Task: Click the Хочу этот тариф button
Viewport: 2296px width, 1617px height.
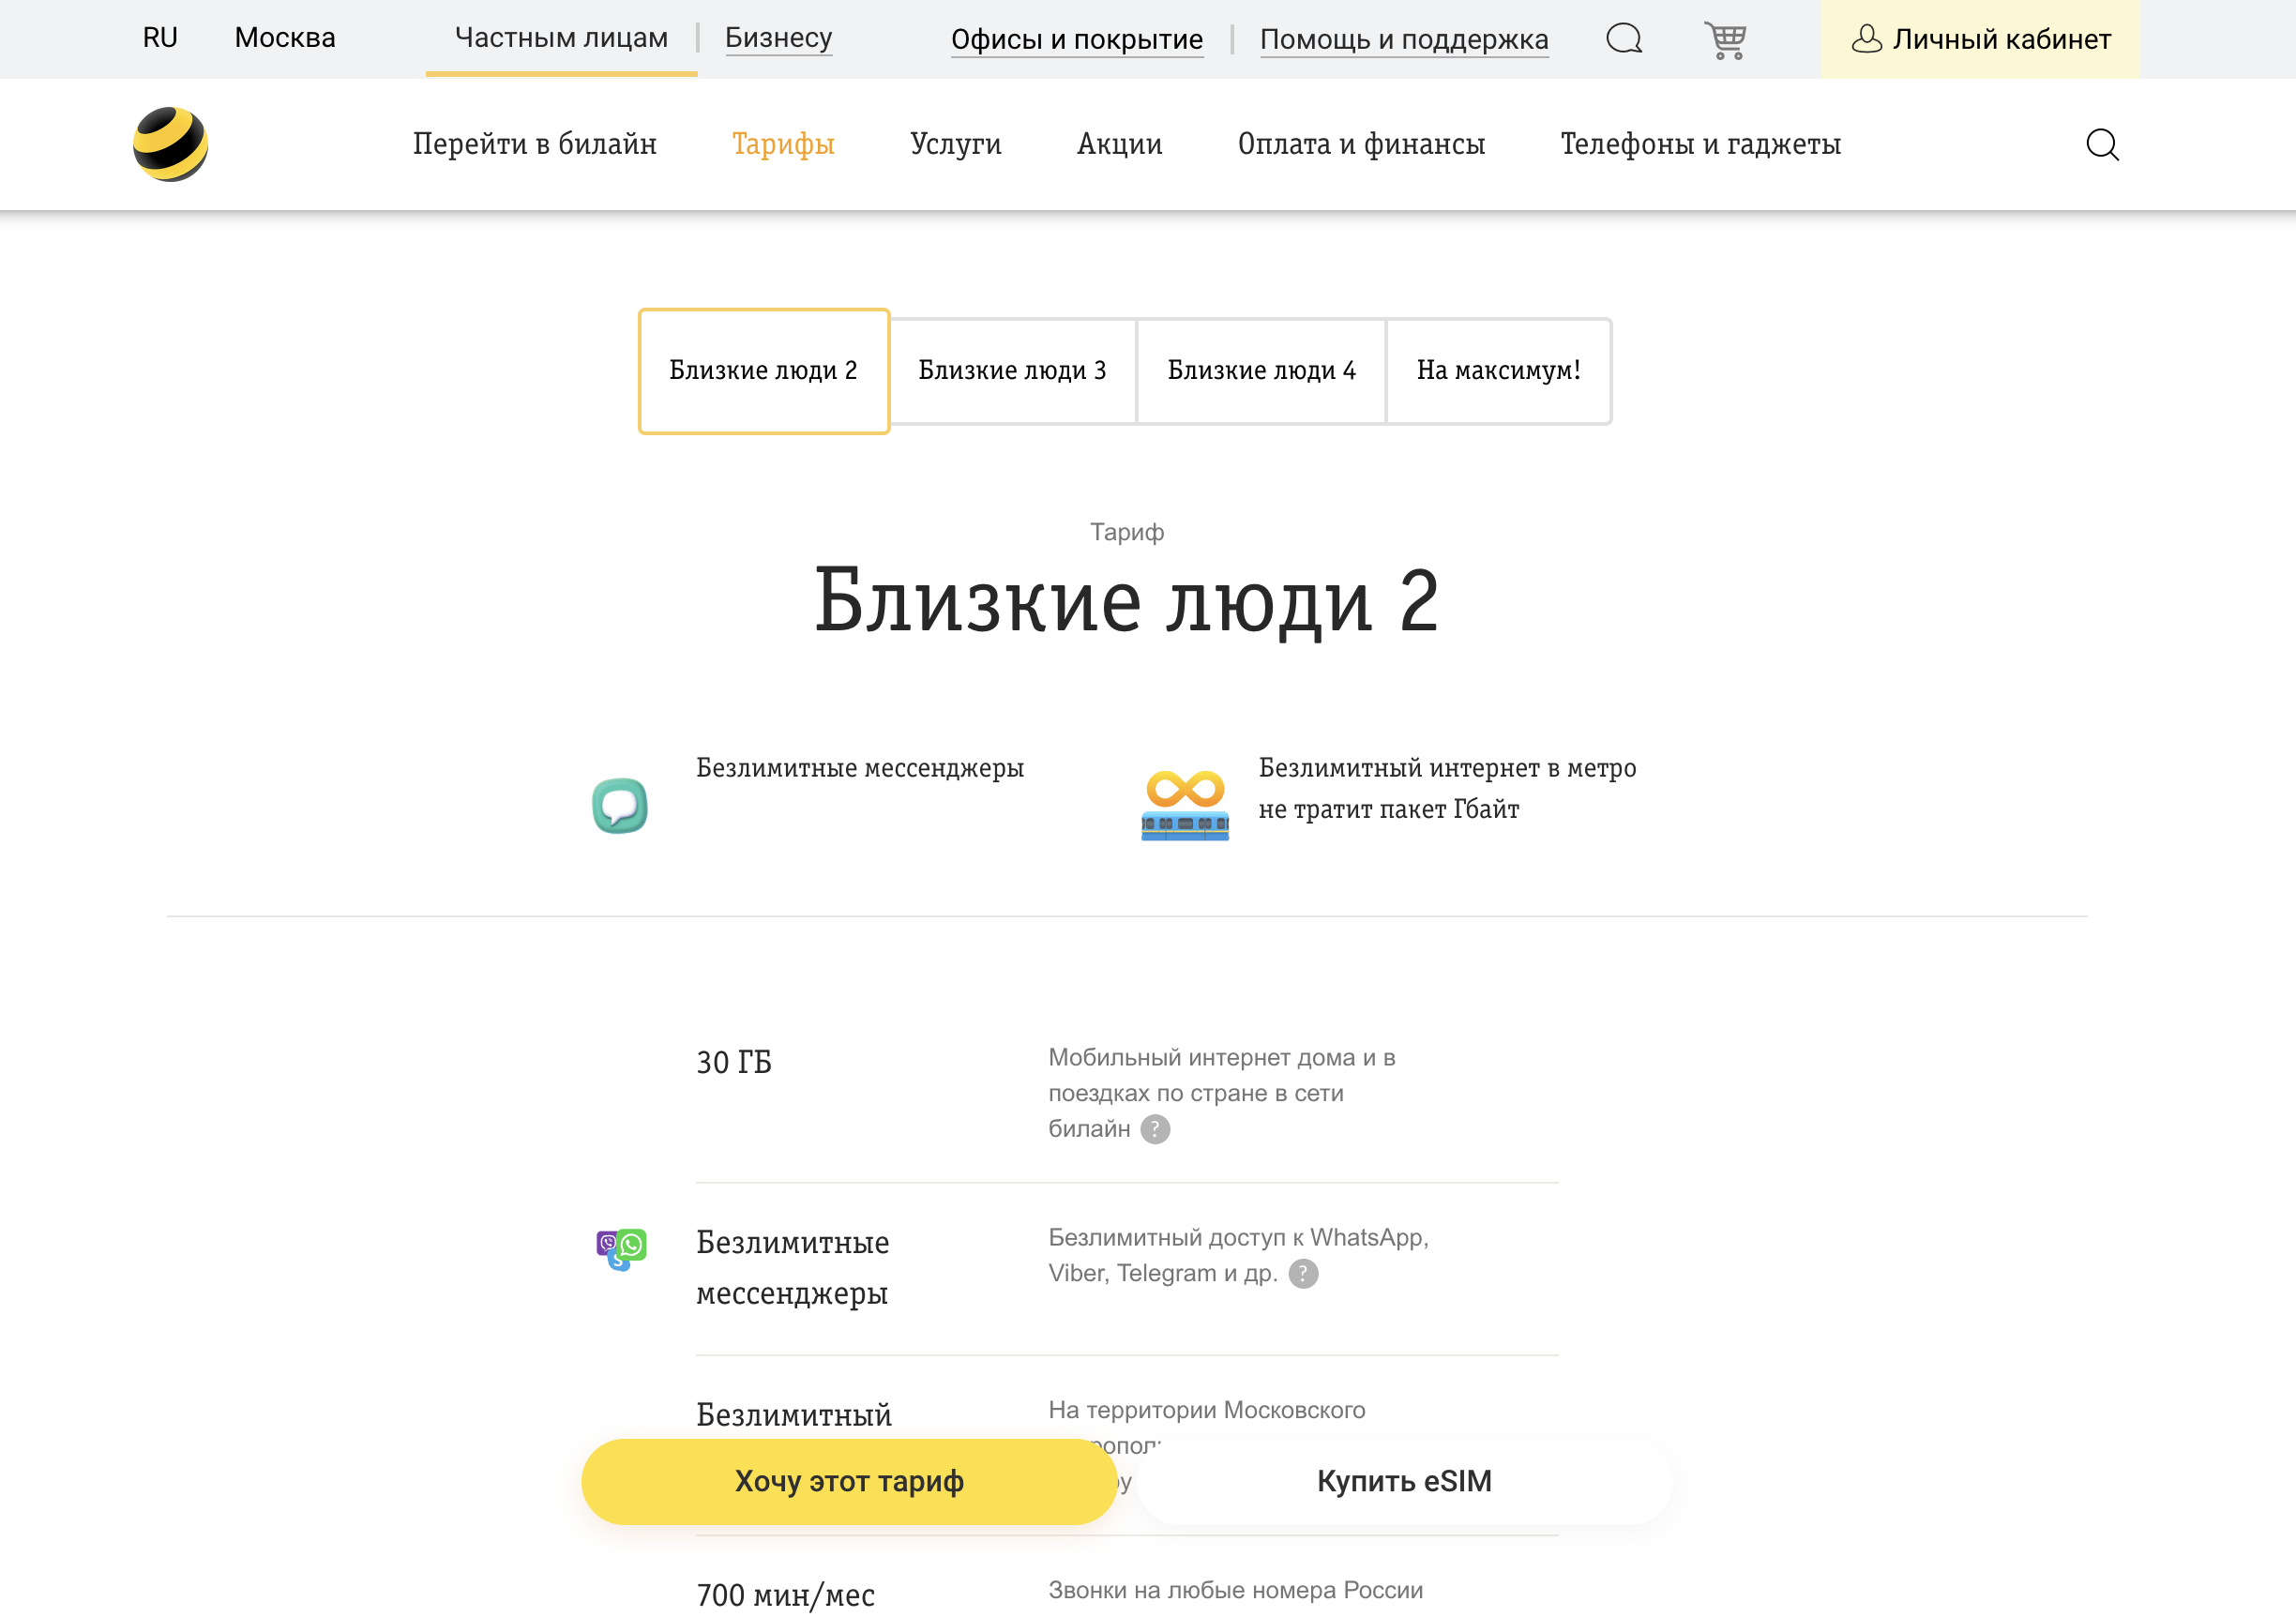Action: (849, 1481)
